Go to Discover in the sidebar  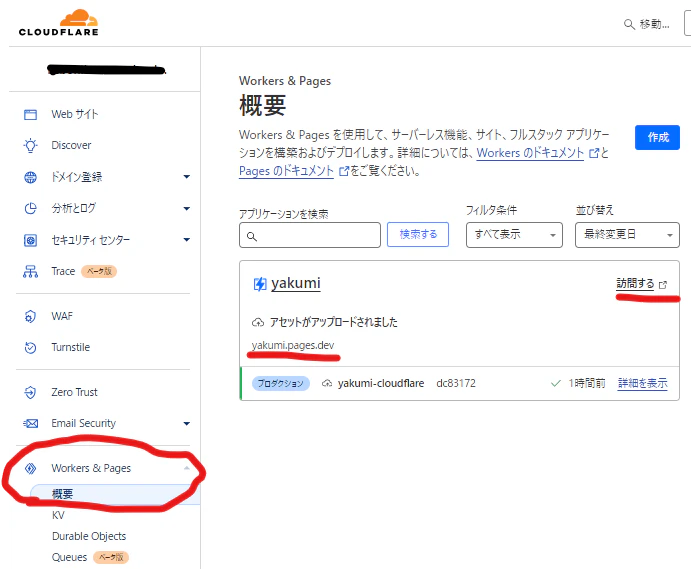pos(71,145)
